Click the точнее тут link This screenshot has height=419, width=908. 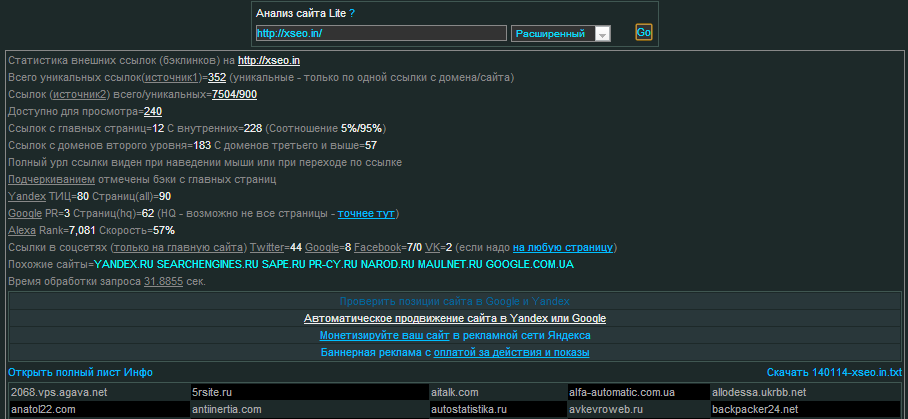click(367, 213)
